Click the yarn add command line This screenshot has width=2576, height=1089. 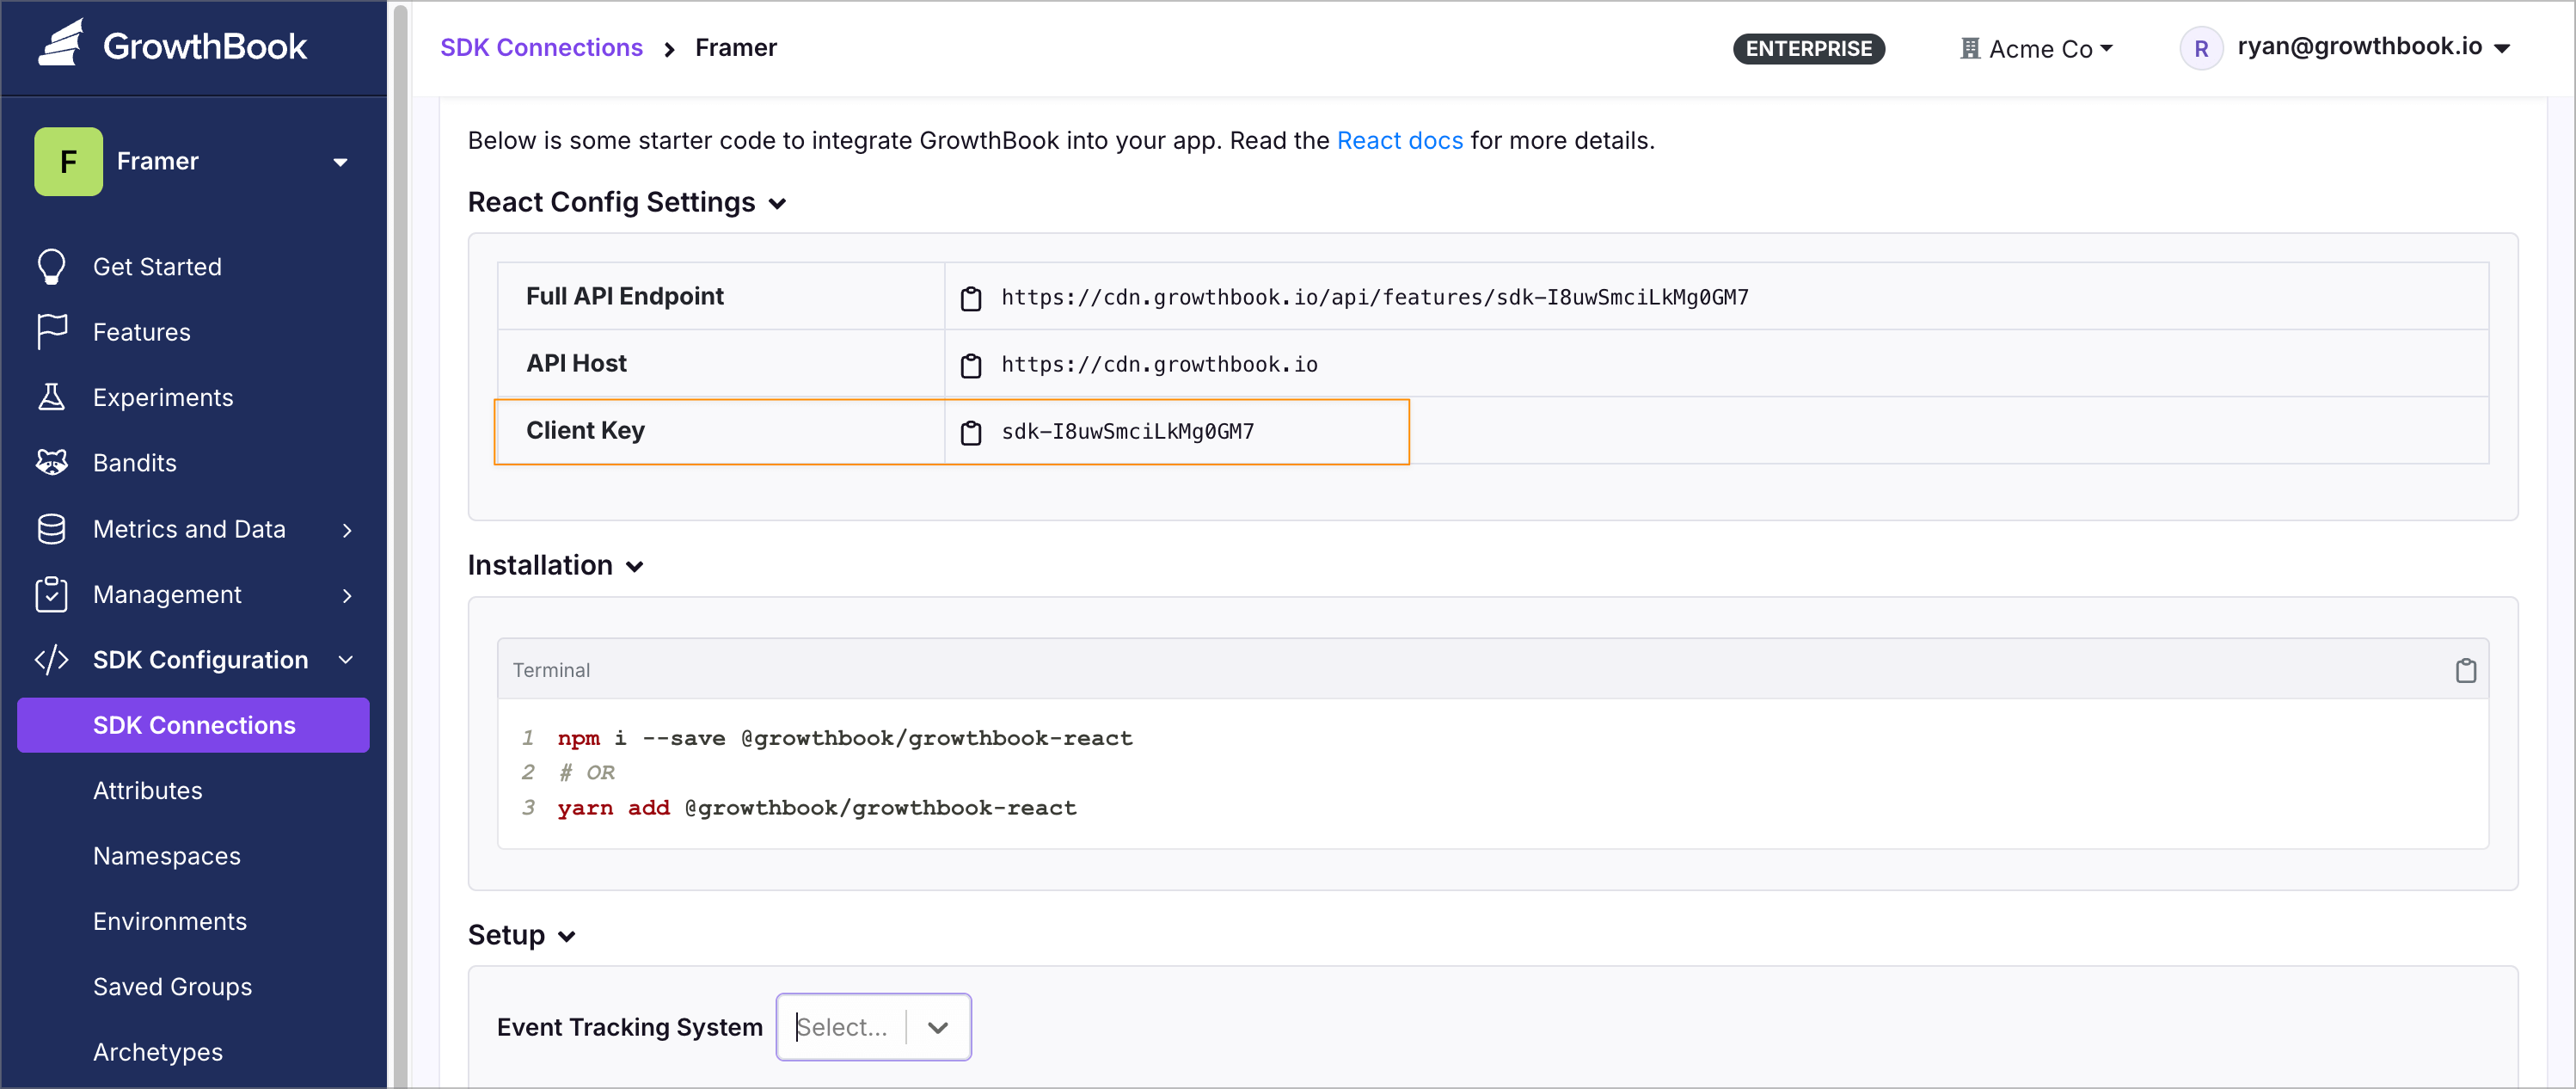pos(816,807)
